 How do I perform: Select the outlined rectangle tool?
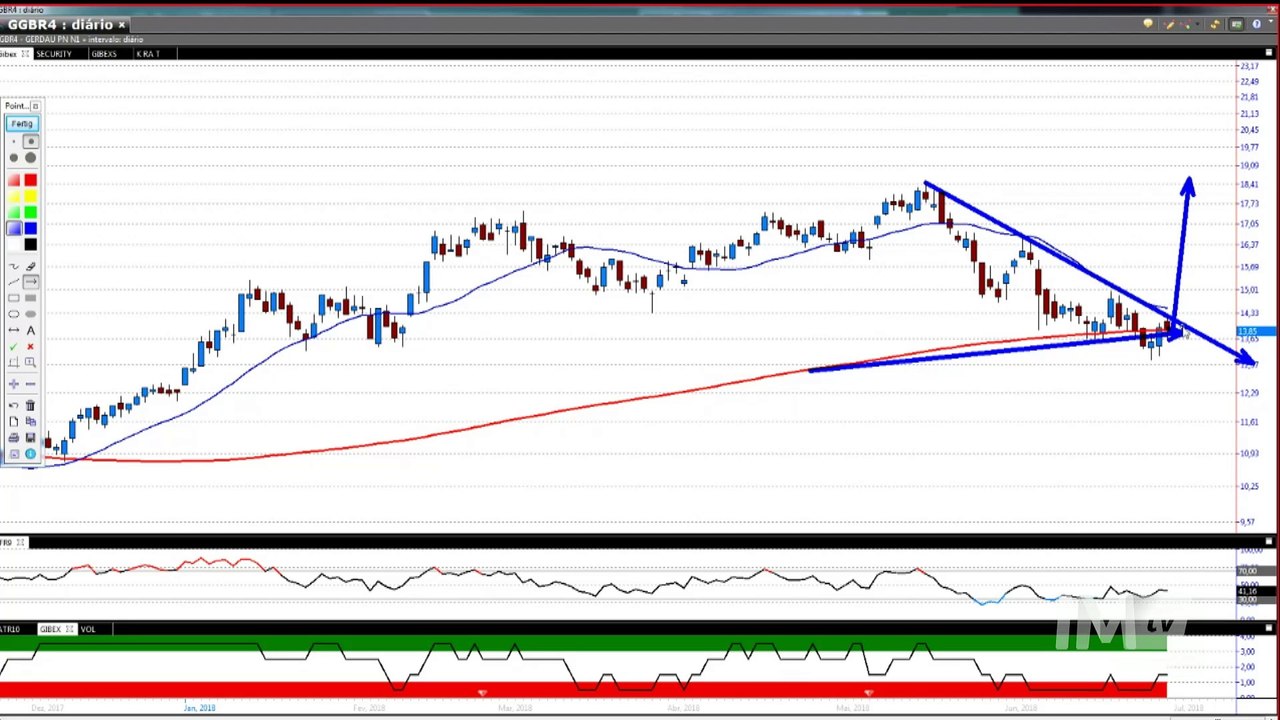13,298
